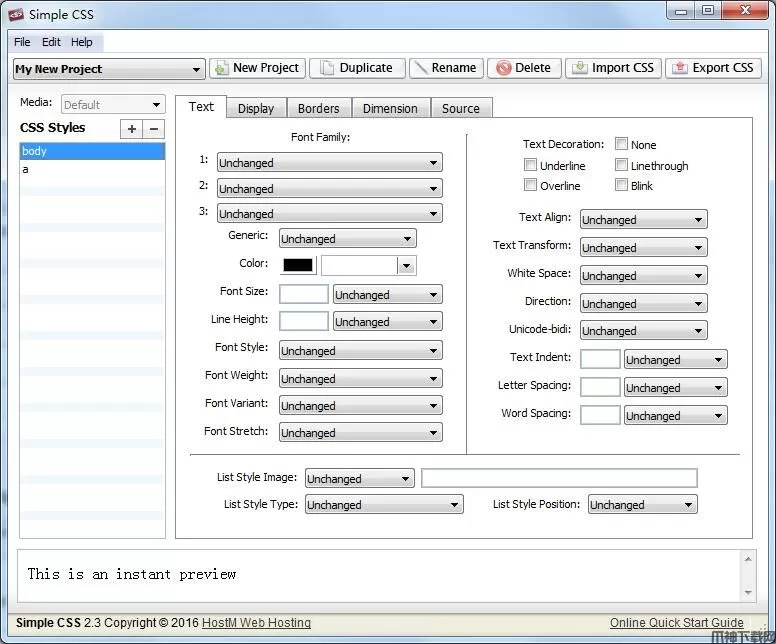The width and height of the screenshot is (776, 644).
Task: Open the My New Project selector
Action: tap(109, 70)
